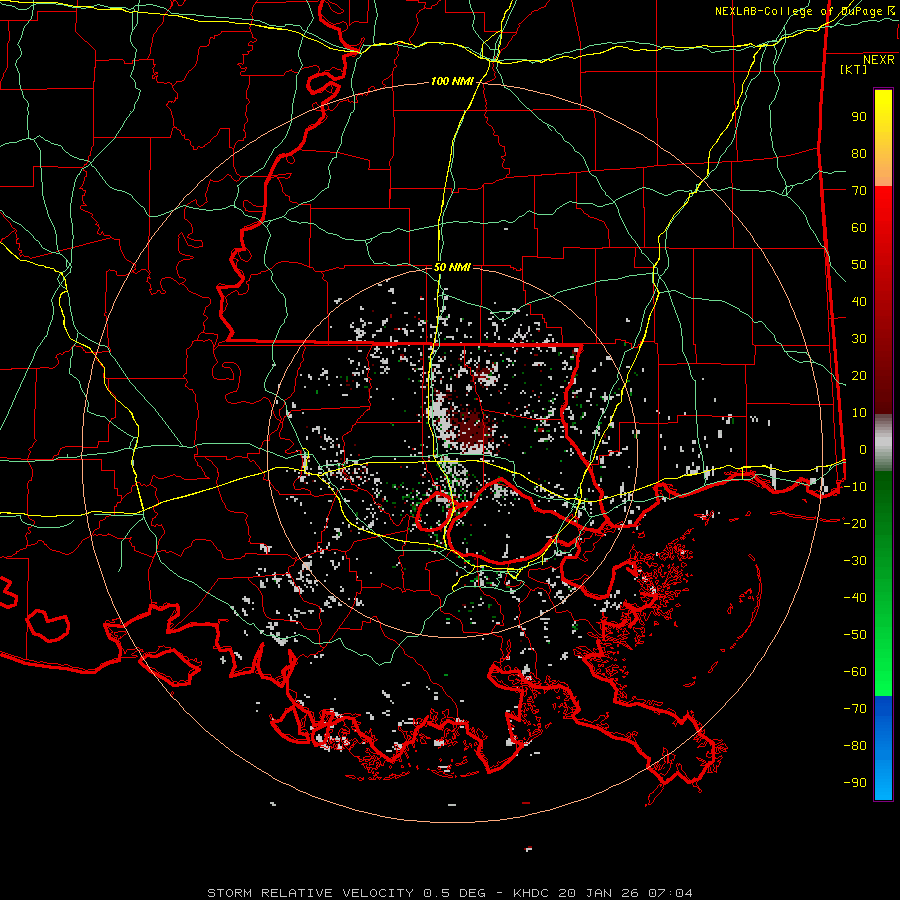Click the NEXR label above the color scale
Viewport: 900px width, 900px height.
point(878,60)
